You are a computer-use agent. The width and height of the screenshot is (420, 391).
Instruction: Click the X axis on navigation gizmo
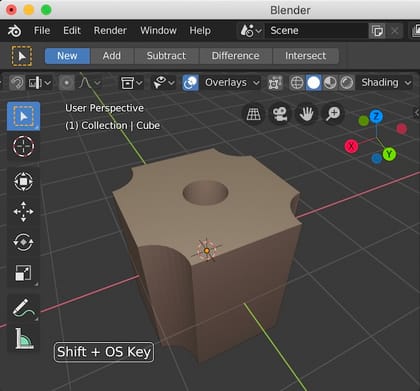(x=351, y=146)
